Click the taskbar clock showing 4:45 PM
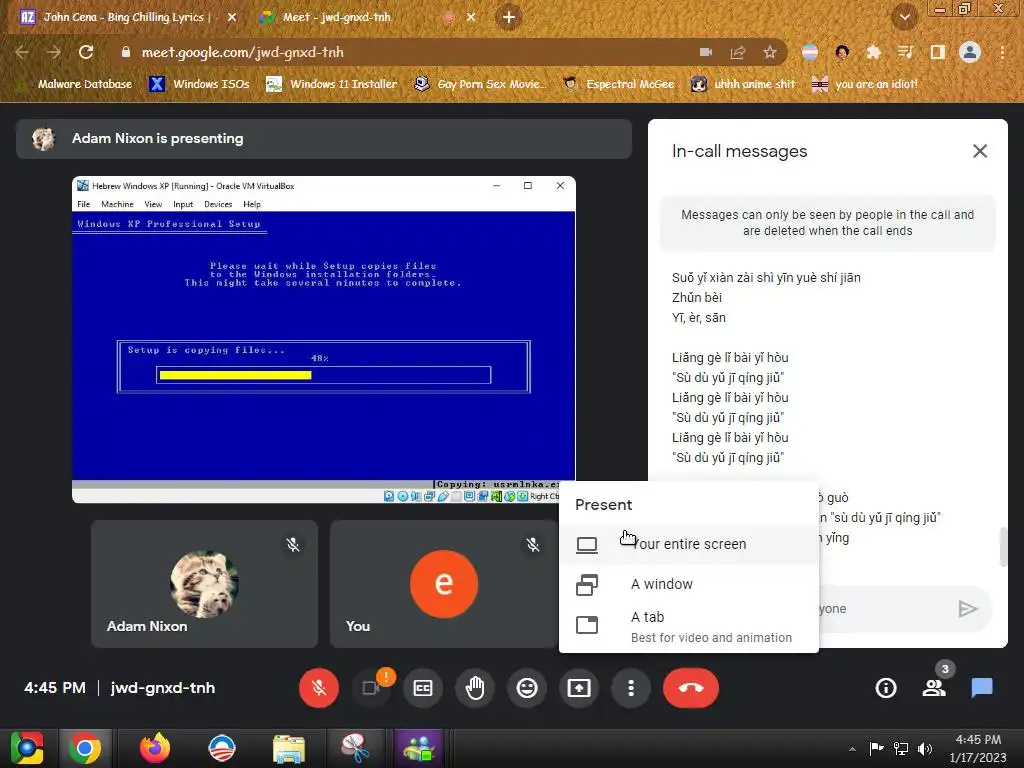The height and width of the screenshot is (768, 1024). [978, 748]
